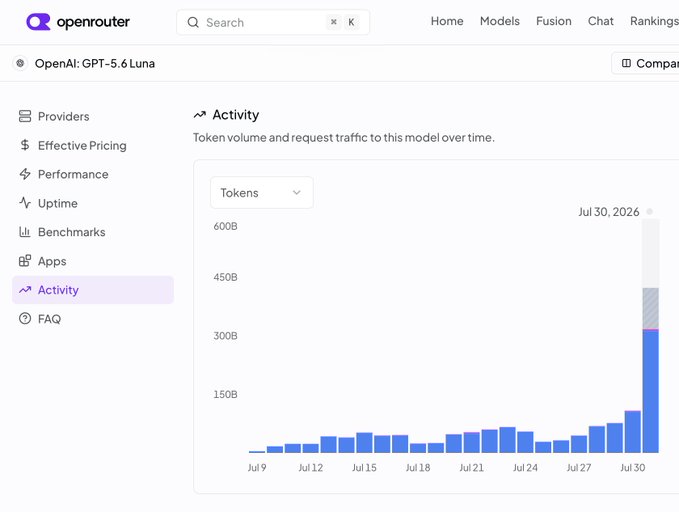Click the Effective Pricing dollar icon
Viewport: 679px width, 512px height.
25,145
